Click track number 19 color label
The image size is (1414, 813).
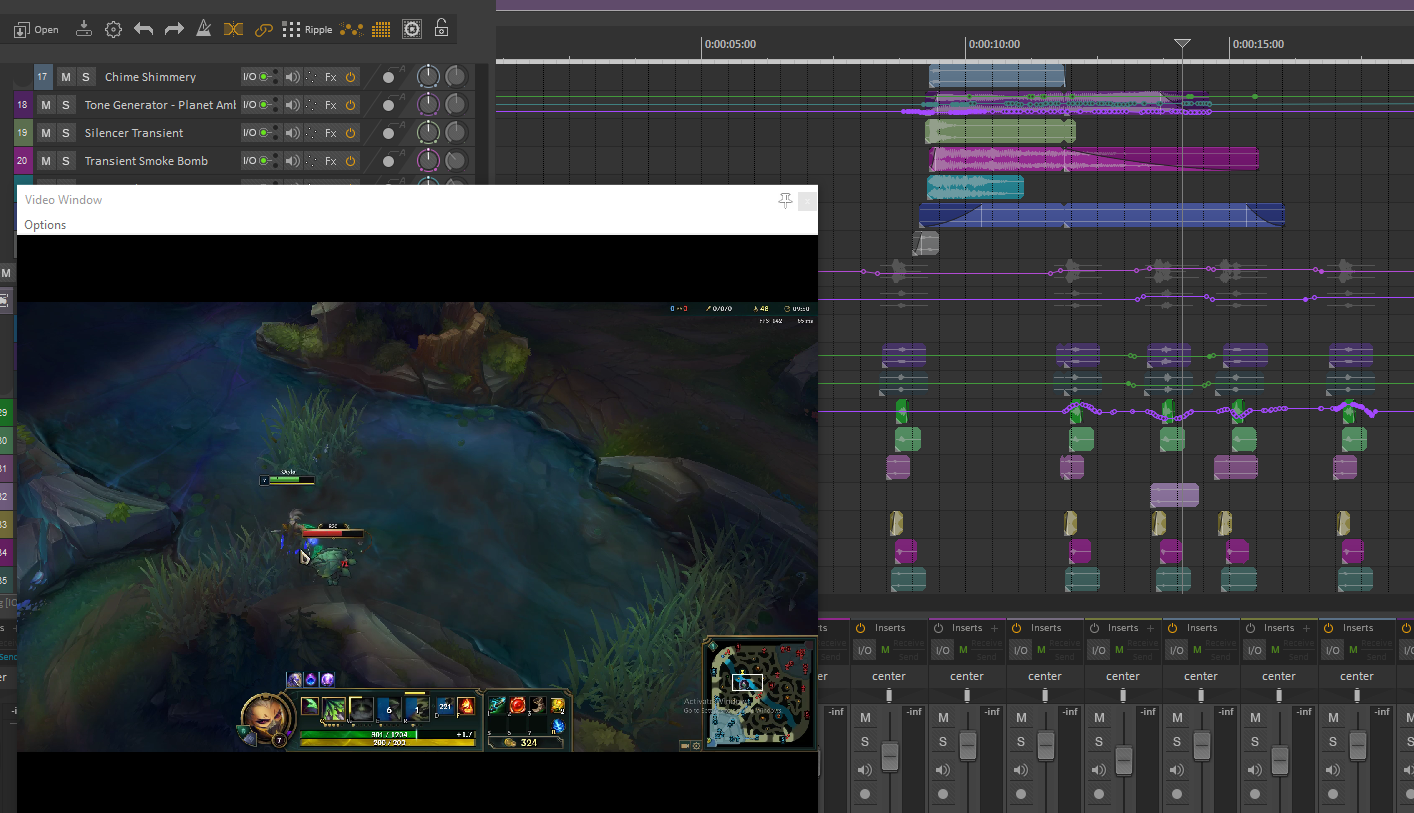[x=23, y=133]
